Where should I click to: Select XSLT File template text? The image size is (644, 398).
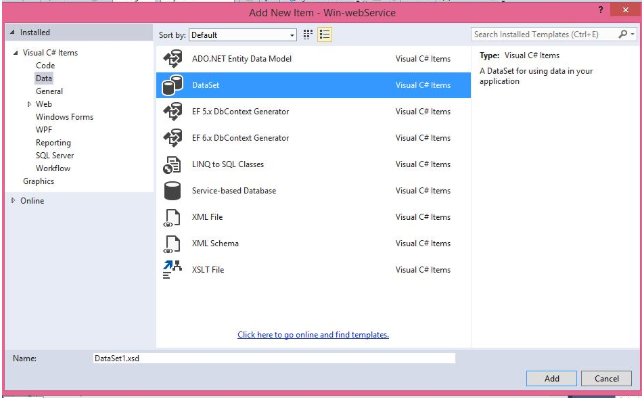(x=208, y=270)
